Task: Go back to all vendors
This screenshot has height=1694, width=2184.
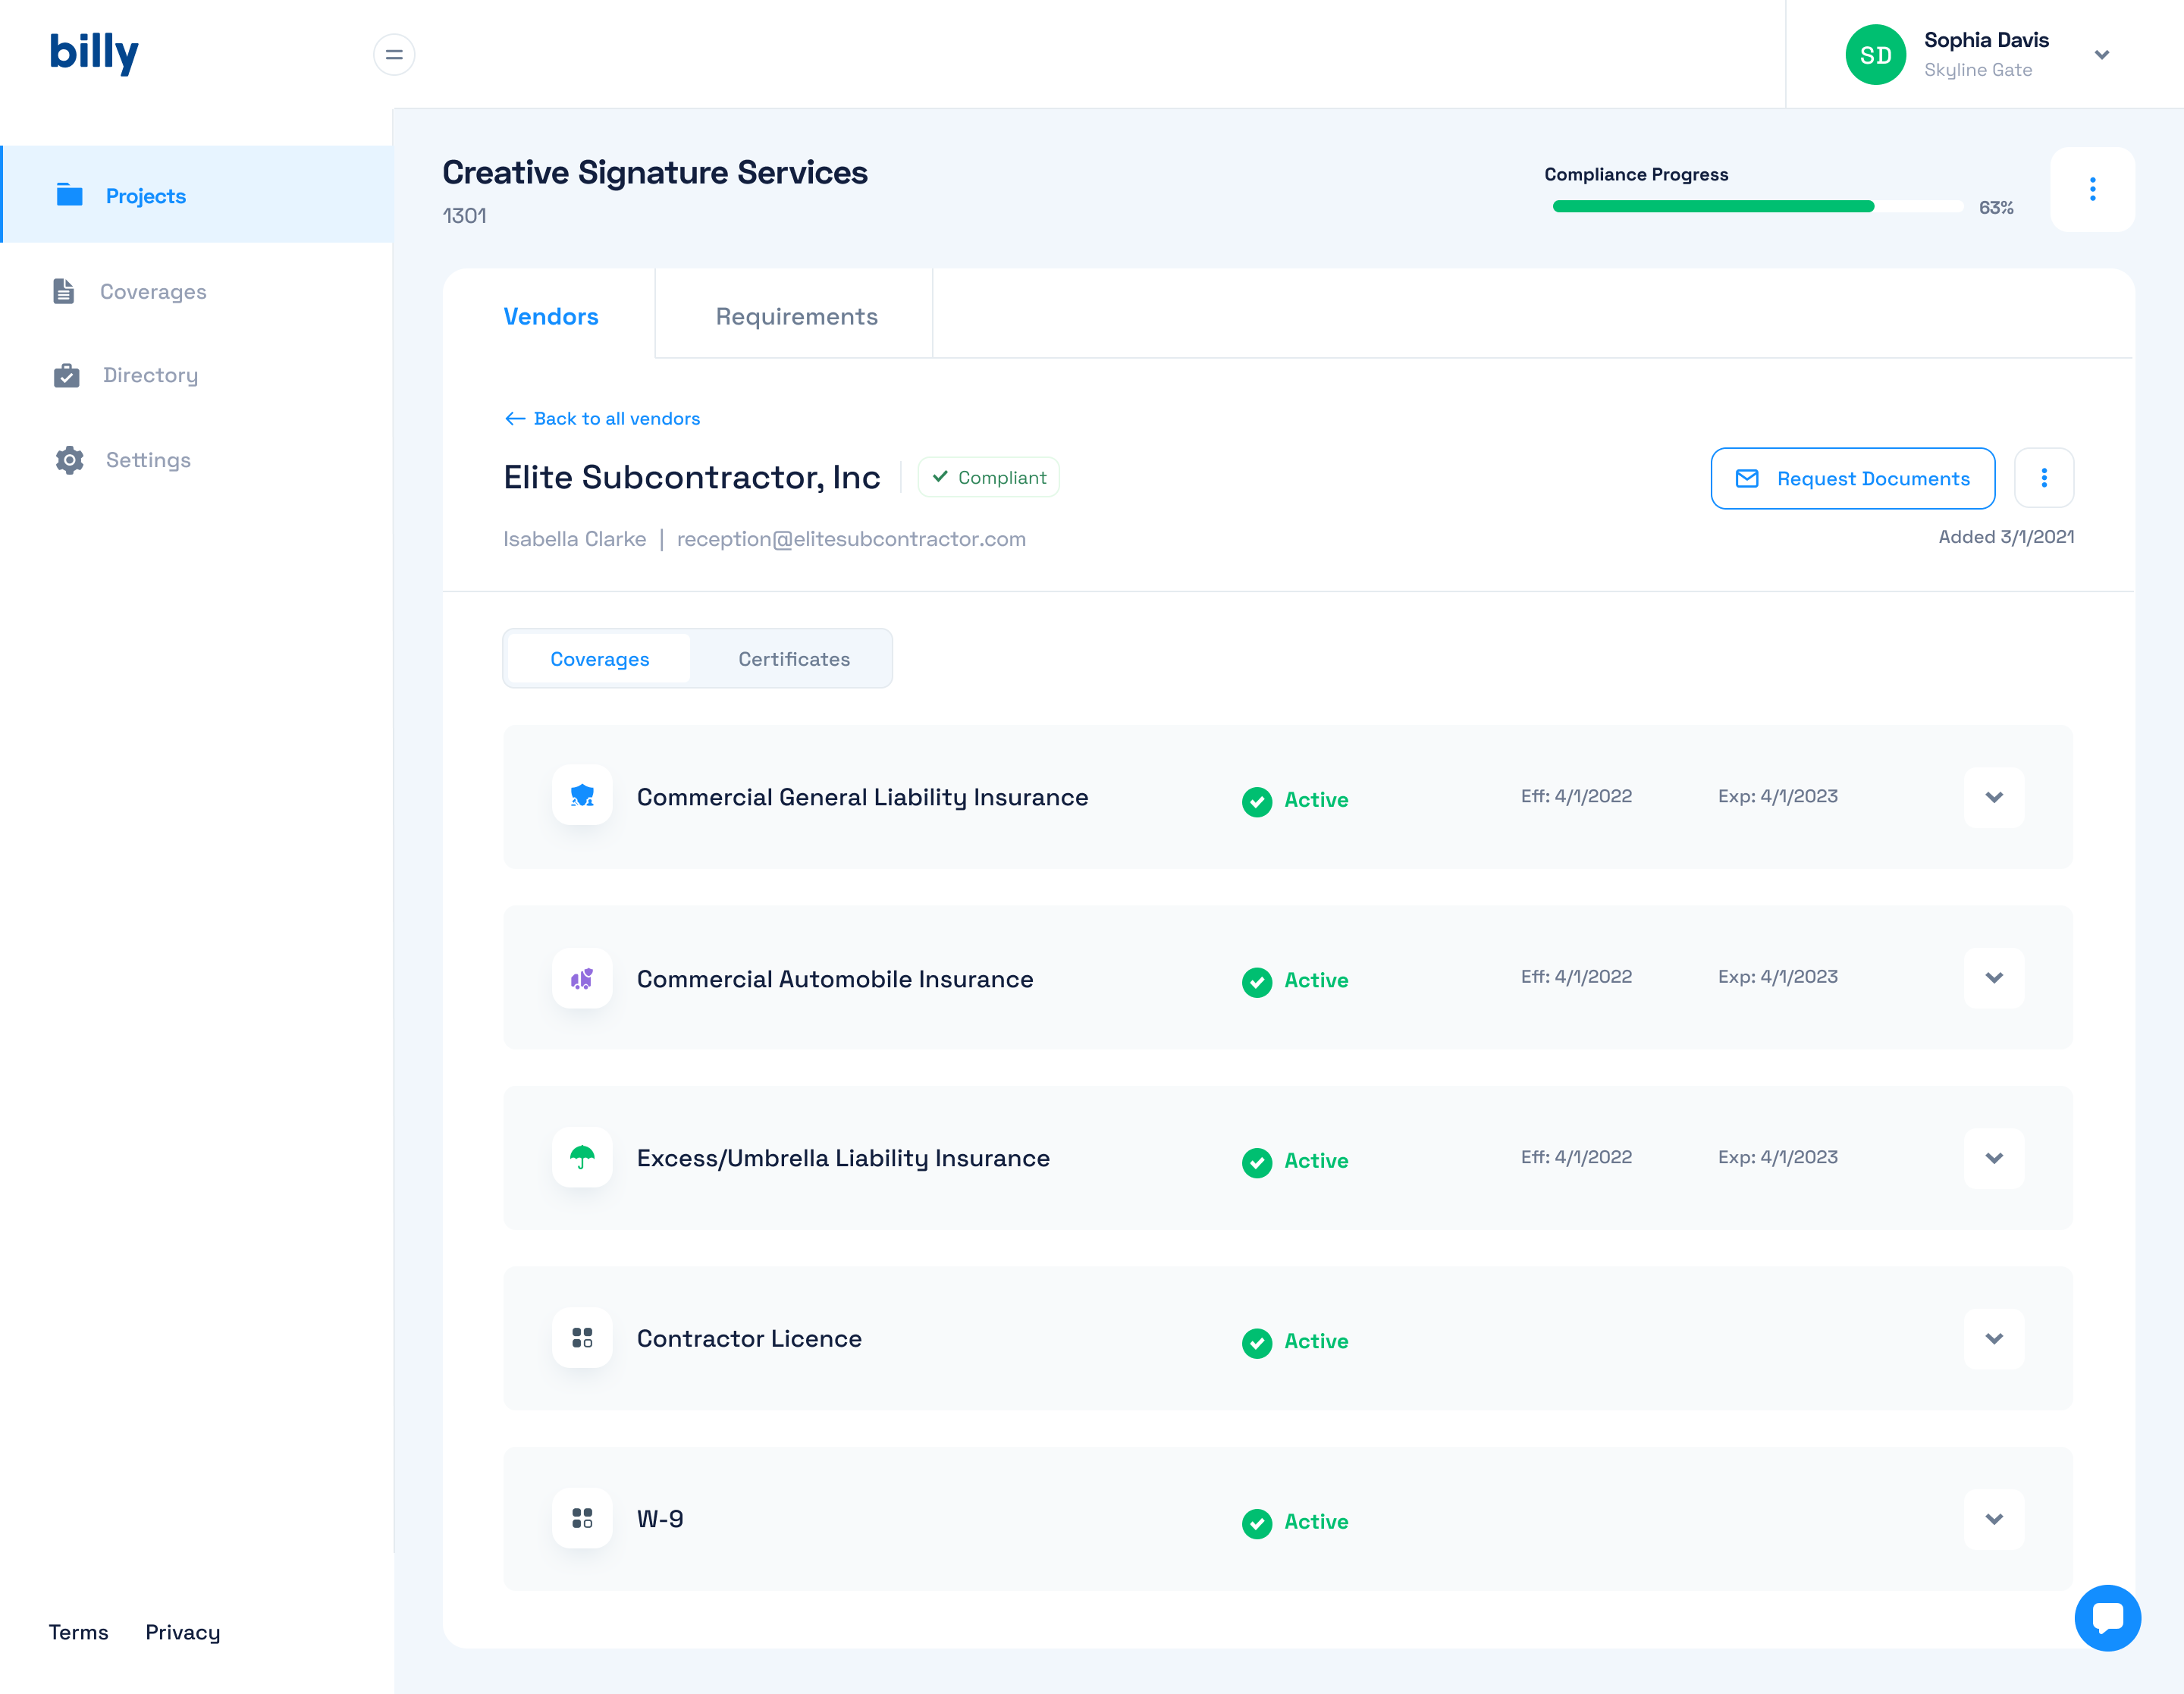Action: 602,418
